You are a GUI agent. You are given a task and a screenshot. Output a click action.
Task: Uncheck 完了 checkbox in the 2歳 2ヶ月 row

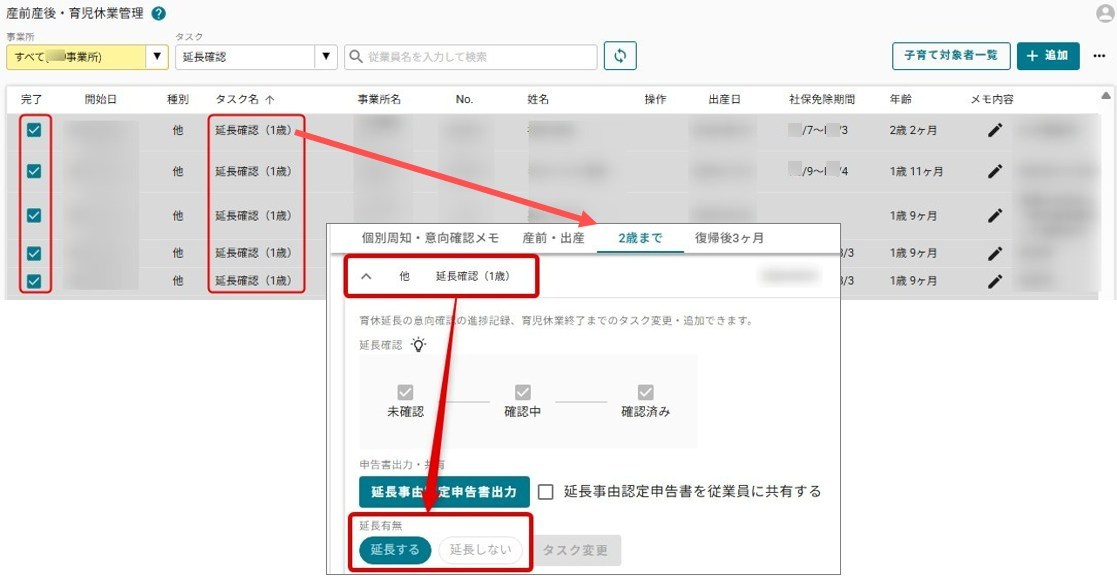pyautogui.click(x=33, y=130)
